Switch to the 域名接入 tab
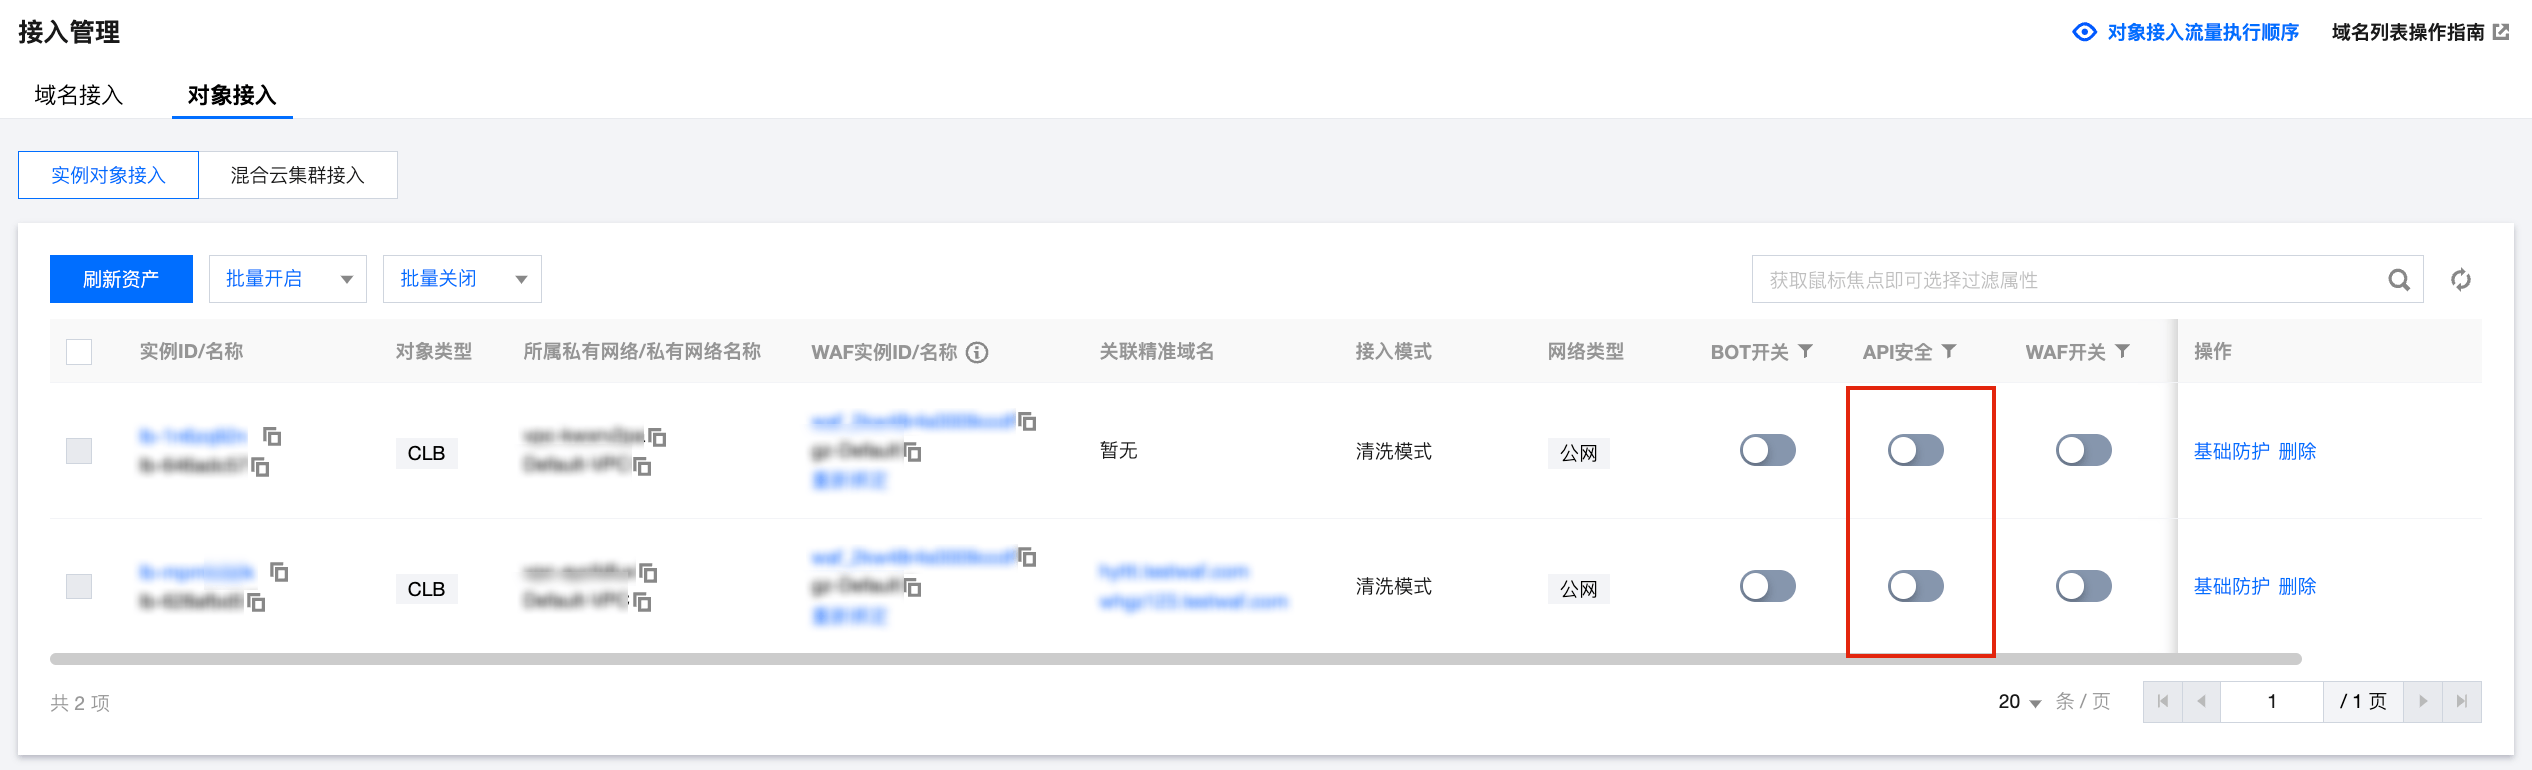This screenshot has height=770, width=2532. (x=79, y=95)
